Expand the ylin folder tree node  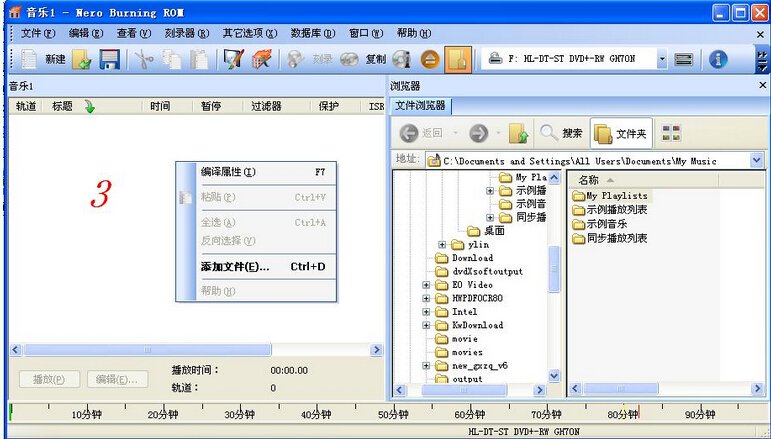click(442, 244)
